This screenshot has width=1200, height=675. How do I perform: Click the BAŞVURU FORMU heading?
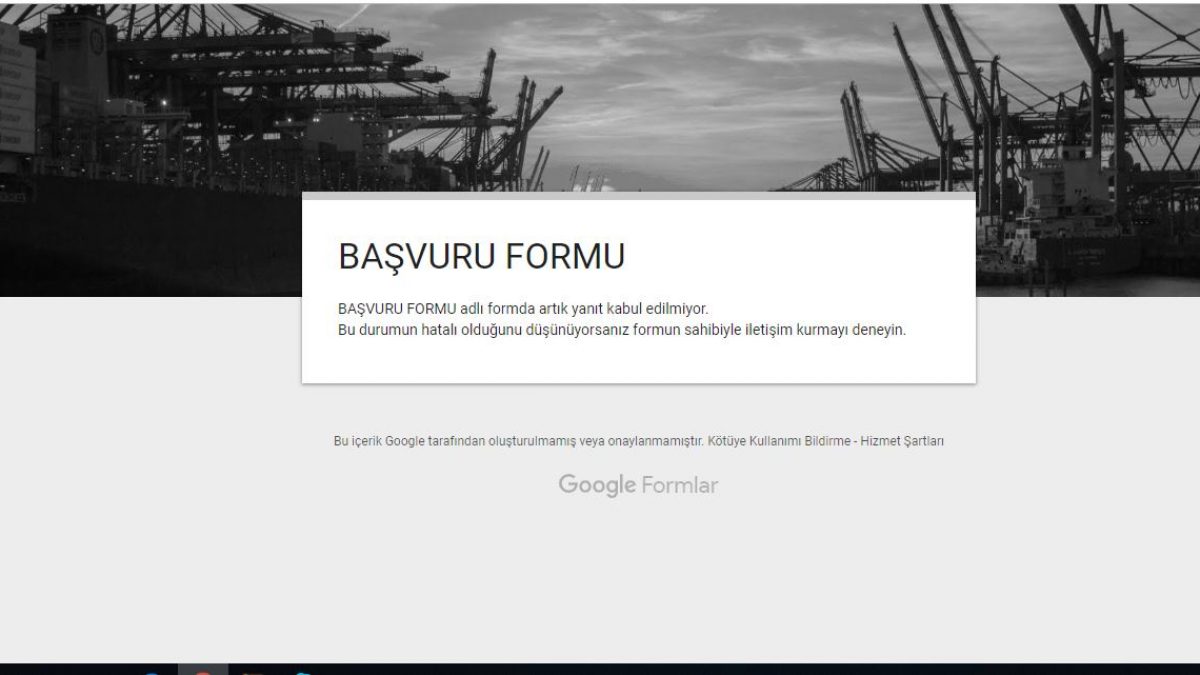point(482,256)
